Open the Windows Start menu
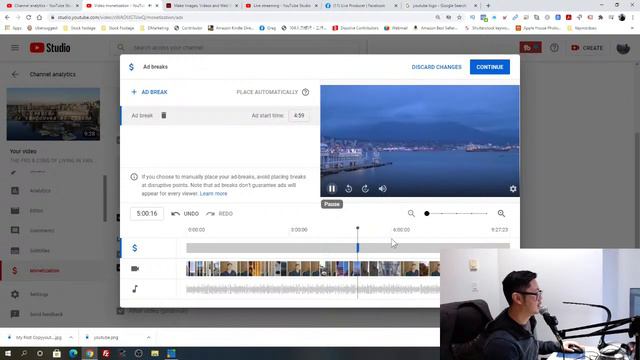The image size is (640, 360). click(x=8, y=353)
